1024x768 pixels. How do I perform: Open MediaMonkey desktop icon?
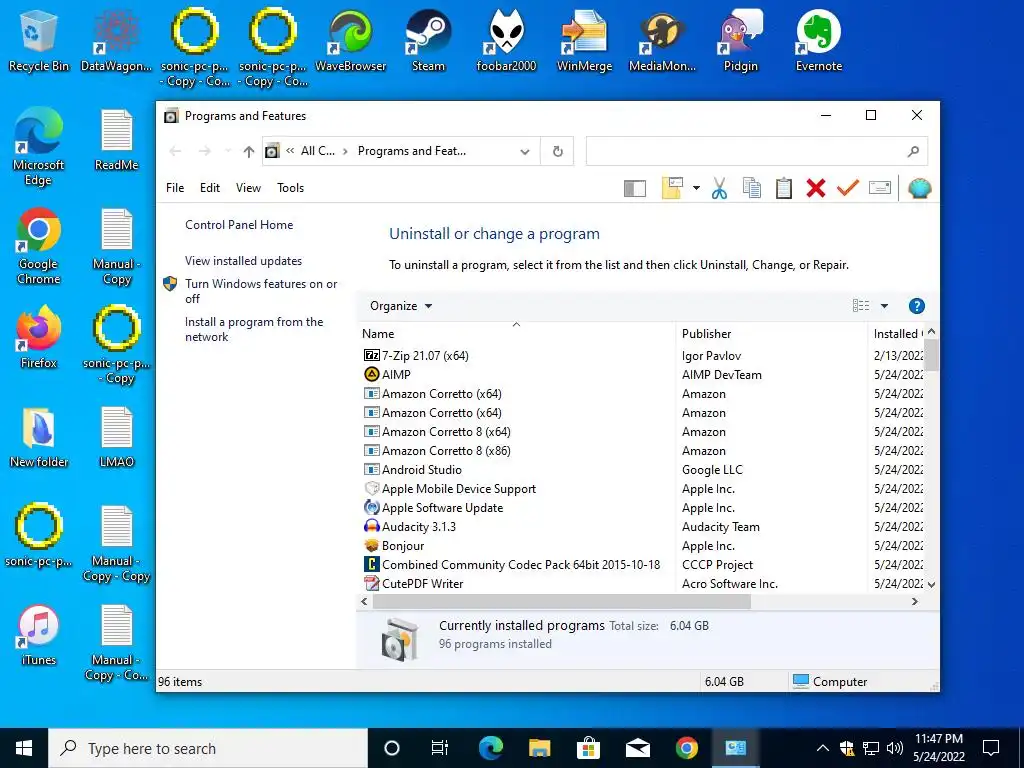662,40
